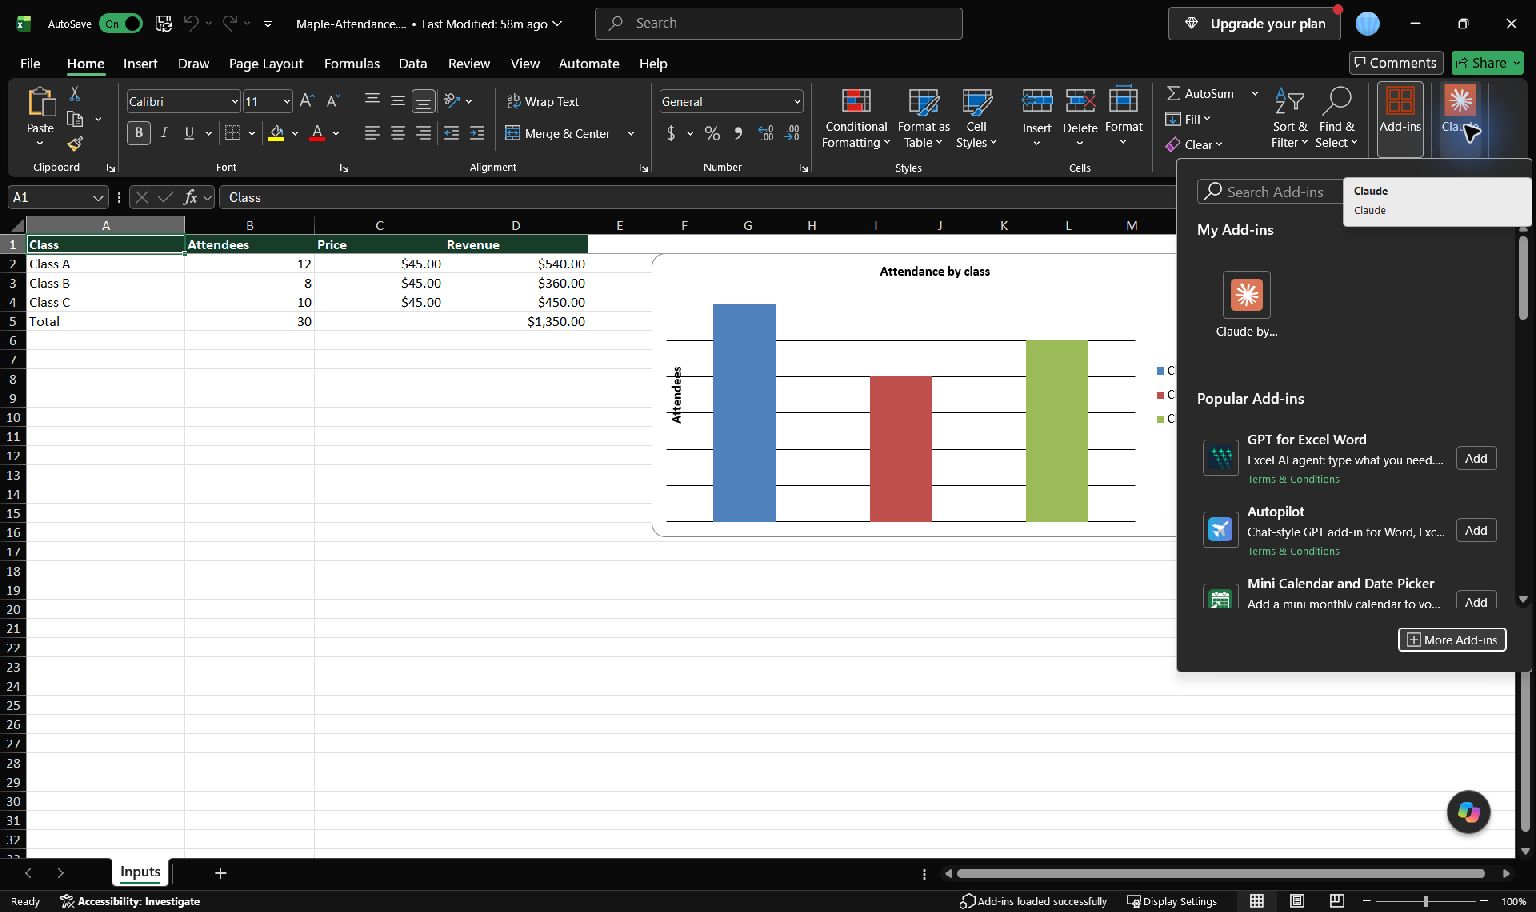Open Find & Select menu
This screenshot has width=1536, height=912.
1337,118
